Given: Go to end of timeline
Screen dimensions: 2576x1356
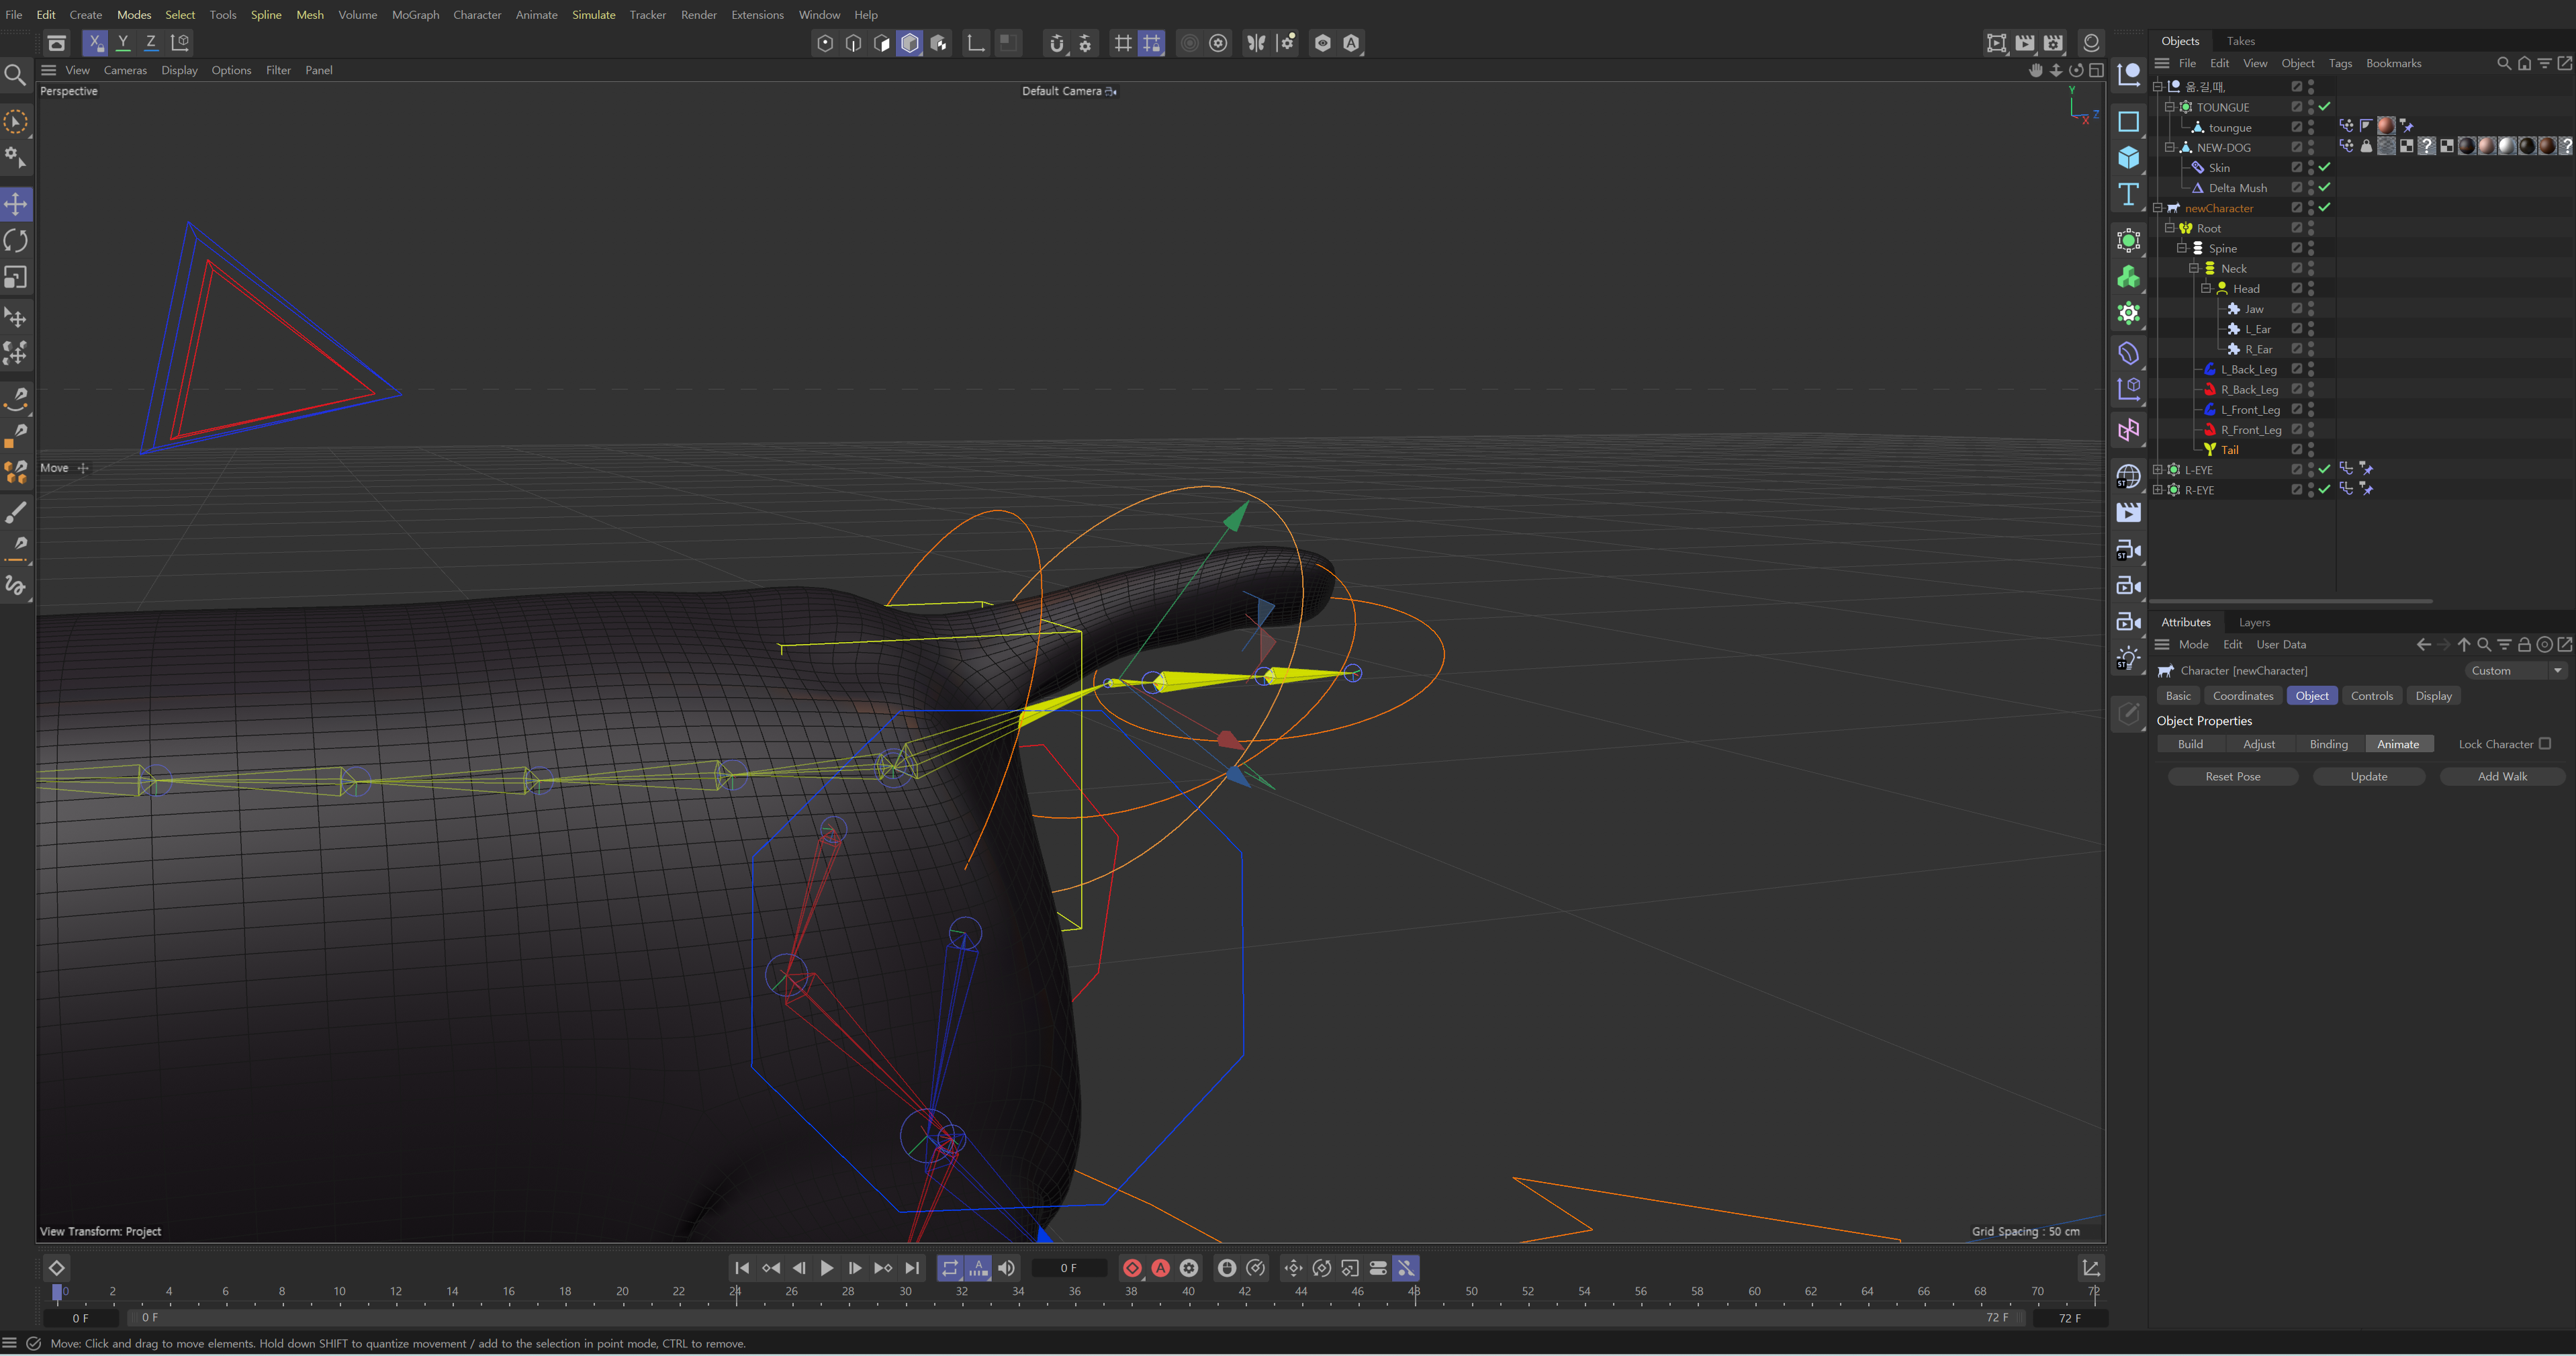Looking at the screenshot, I should tap(912, 1268).
